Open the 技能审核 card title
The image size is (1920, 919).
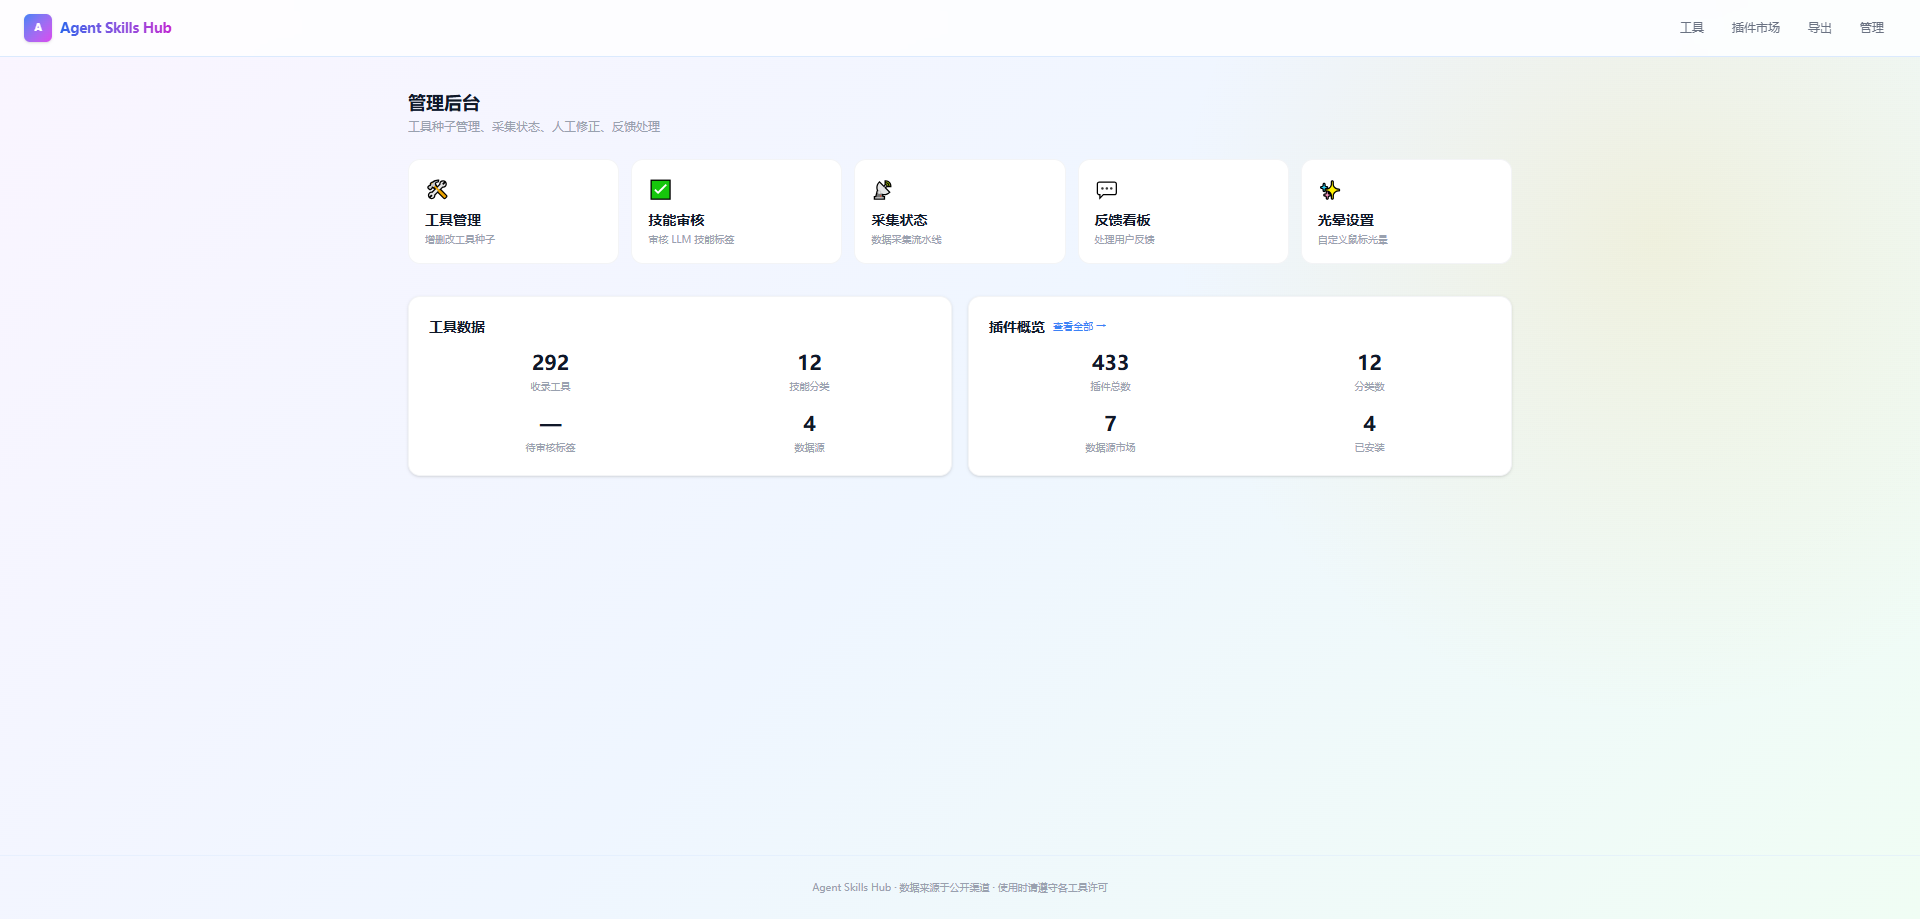[x=676, y=220]
